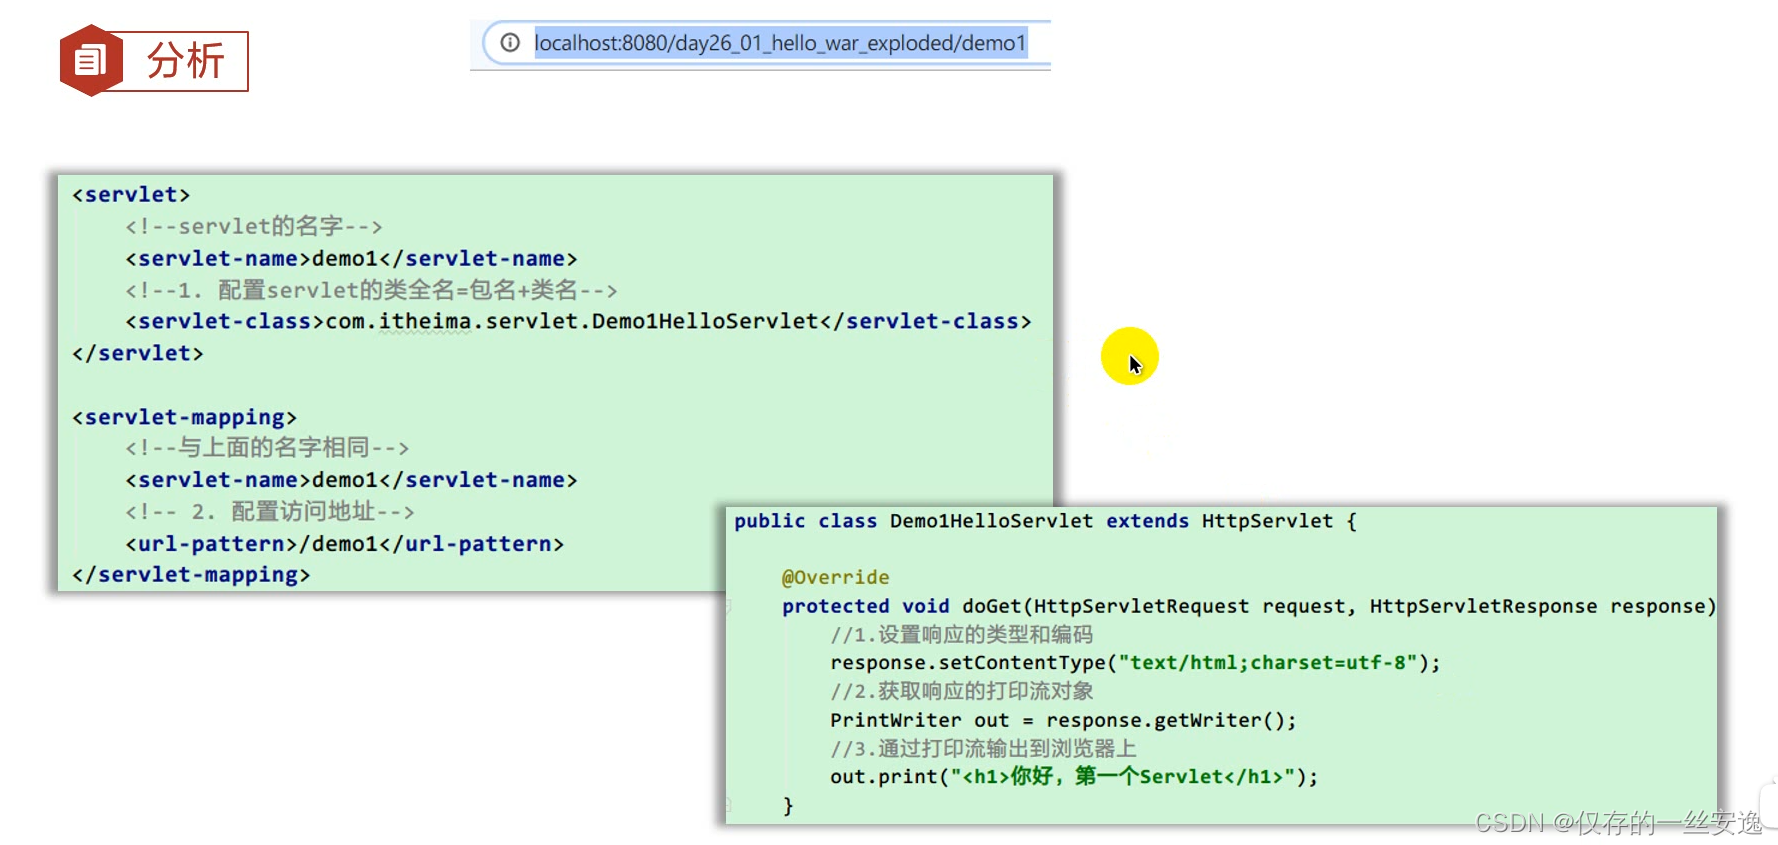Click the closing </servlet> tag
This screenshot has height=845, width=1778.
(x=138, y=354)
